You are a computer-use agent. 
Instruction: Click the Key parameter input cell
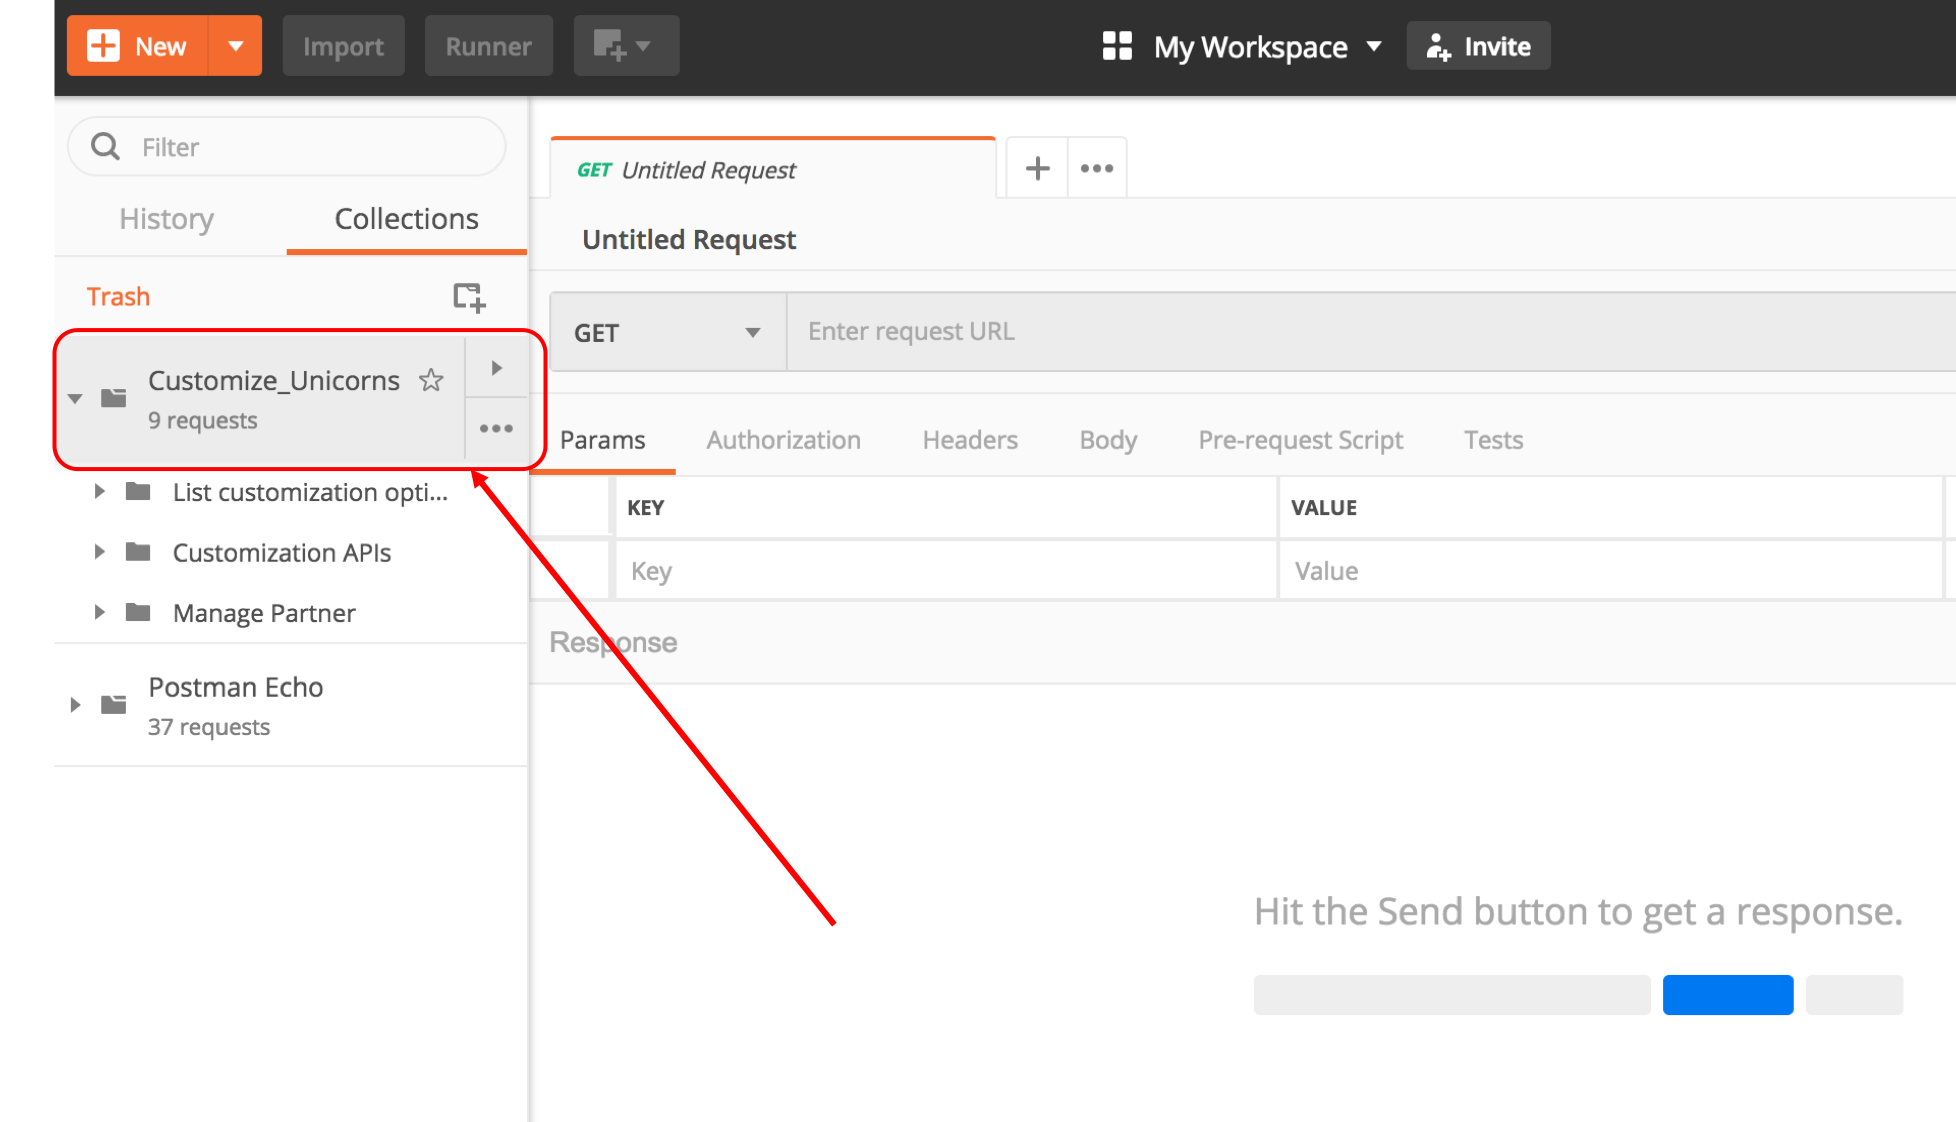click(945, 571)
